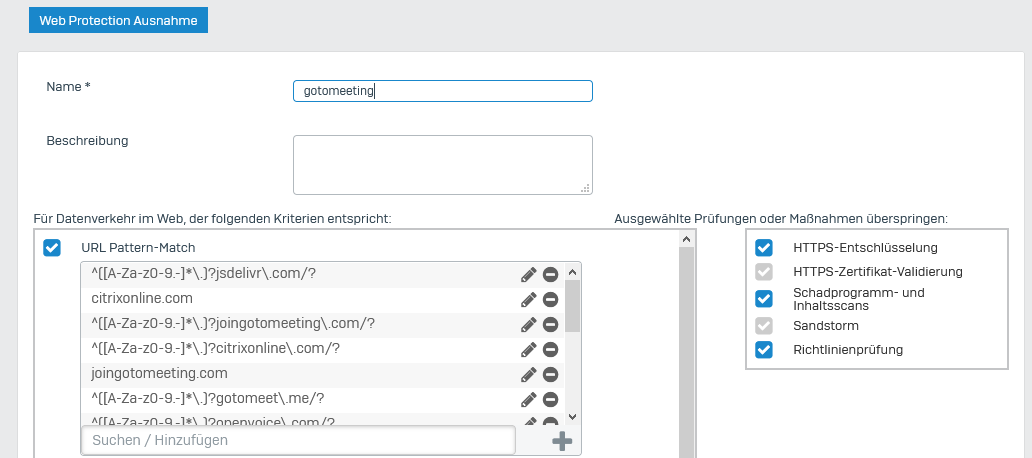Remove the citrixonline regex pattern
Screen dimensions: 1032x458
click(x=551, y=349)
